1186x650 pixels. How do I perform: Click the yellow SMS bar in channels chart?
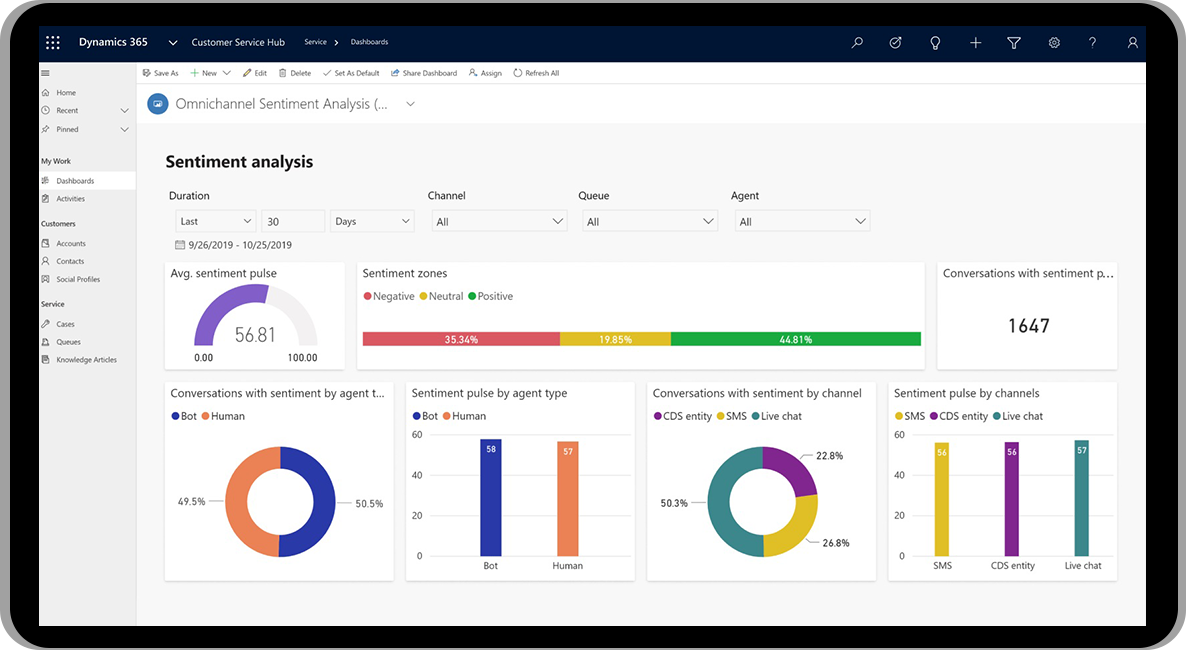(x=942, y=499)
